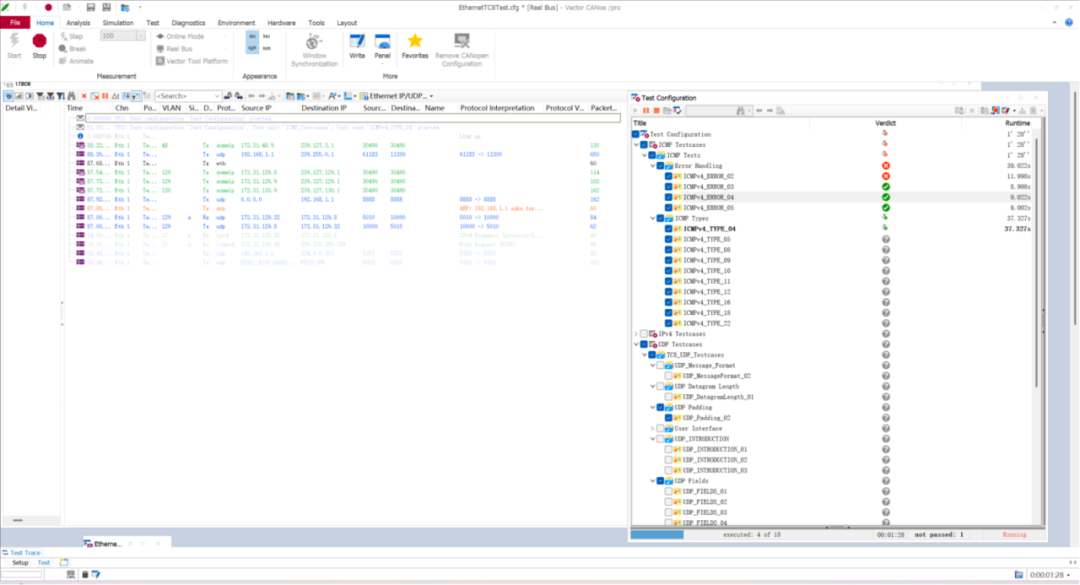Click the 'not passed: 1' status text
Image resolution: width=1080 pixels, height=585 pixels.
click(x=939, y=535)
